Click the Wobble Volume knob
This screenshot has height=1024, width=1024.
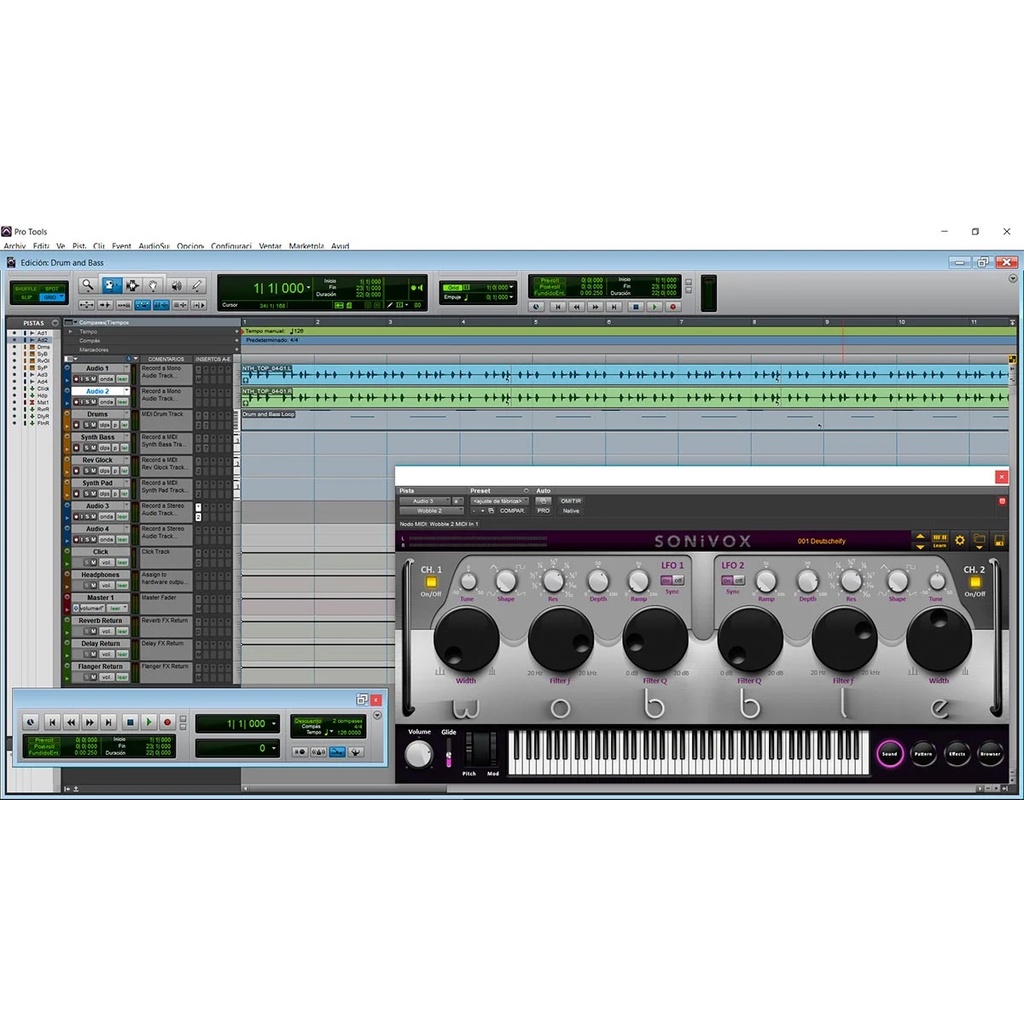click(419, 754)
